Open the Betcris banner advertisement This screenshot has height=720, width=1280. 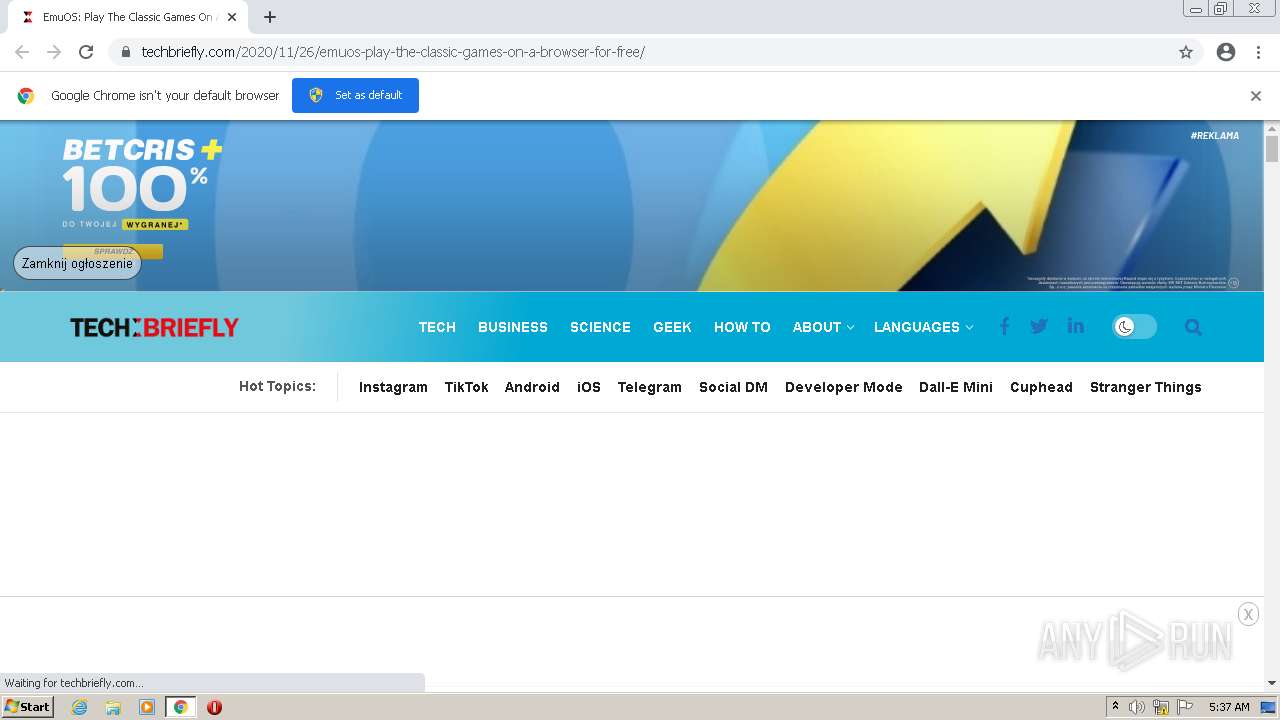[632, 206]
